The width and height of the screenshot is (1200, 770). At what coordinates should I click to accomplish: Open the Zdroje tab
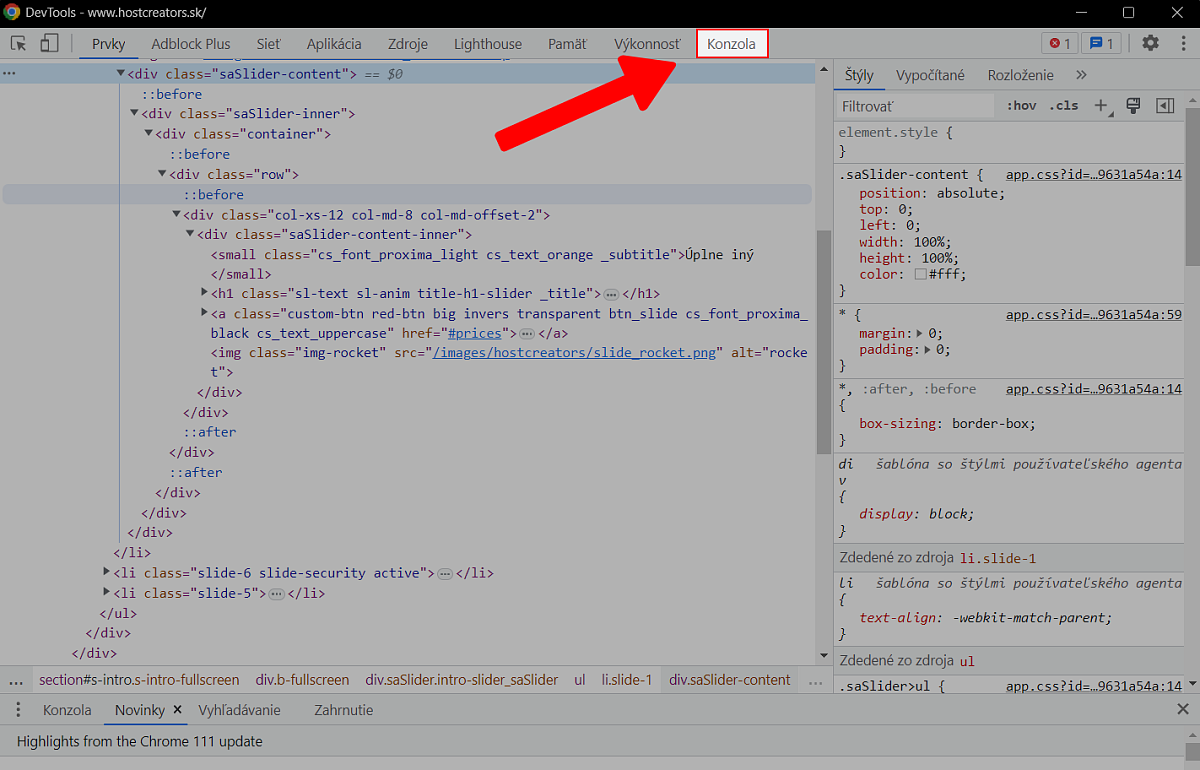click(x=407, y=44)
